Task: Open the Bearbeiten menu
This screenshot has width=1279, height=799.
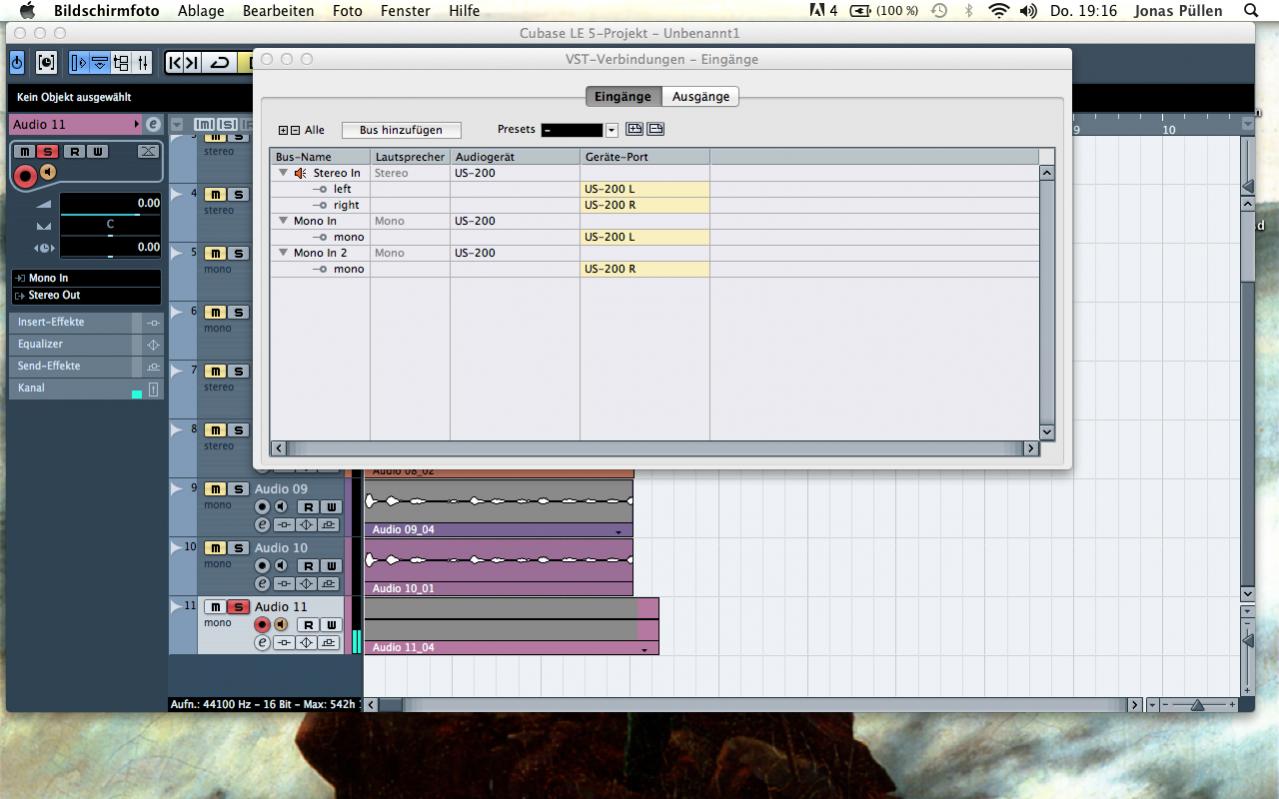Action: [278, 11]
